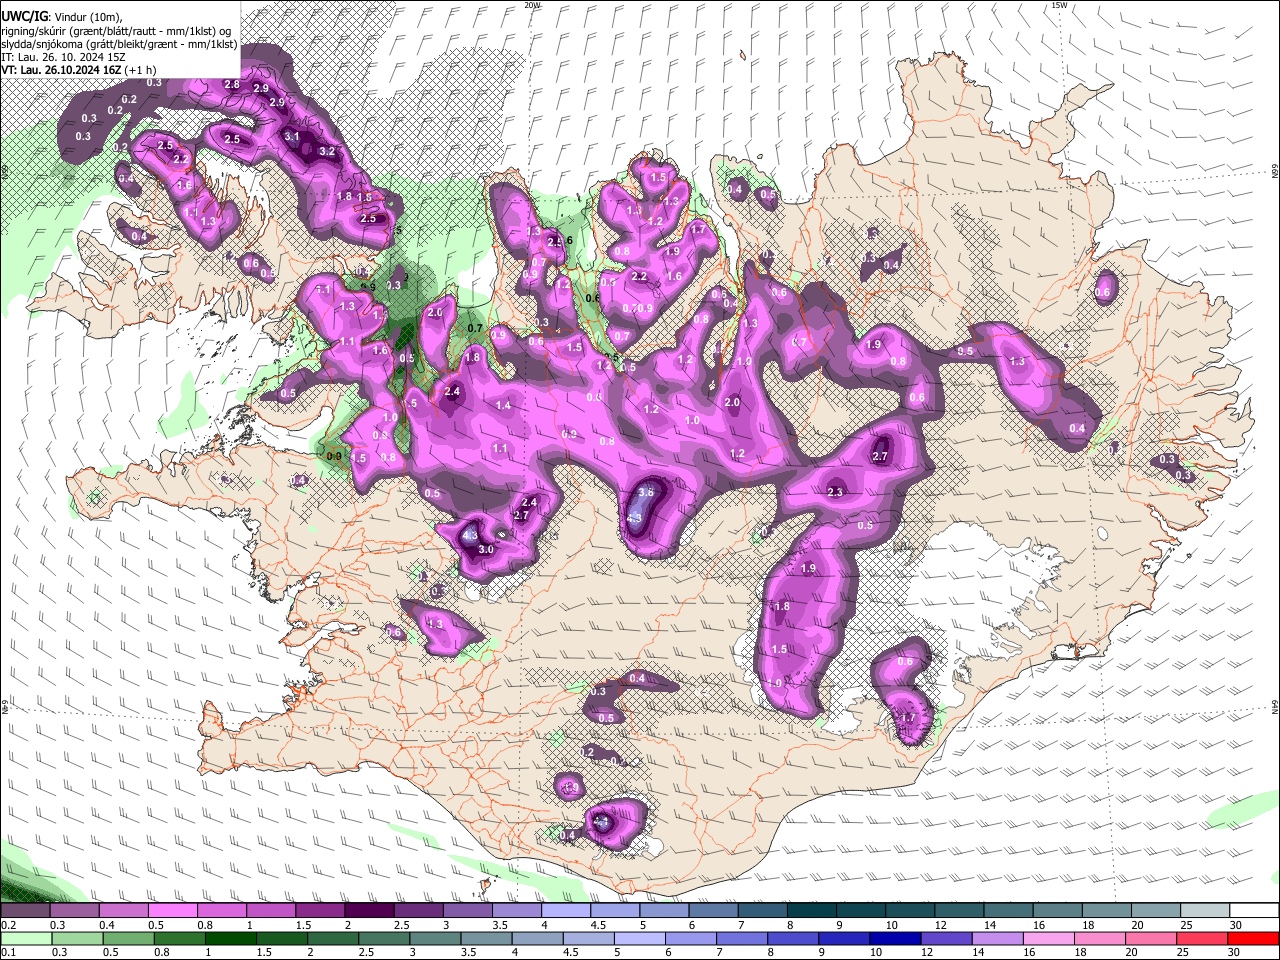Image resolution: width=1280 pixels, height=960 pixels.
Task: Click the '(+1 h)' forecast offset text
Action: pyautogui.click(x=142, y=70)
